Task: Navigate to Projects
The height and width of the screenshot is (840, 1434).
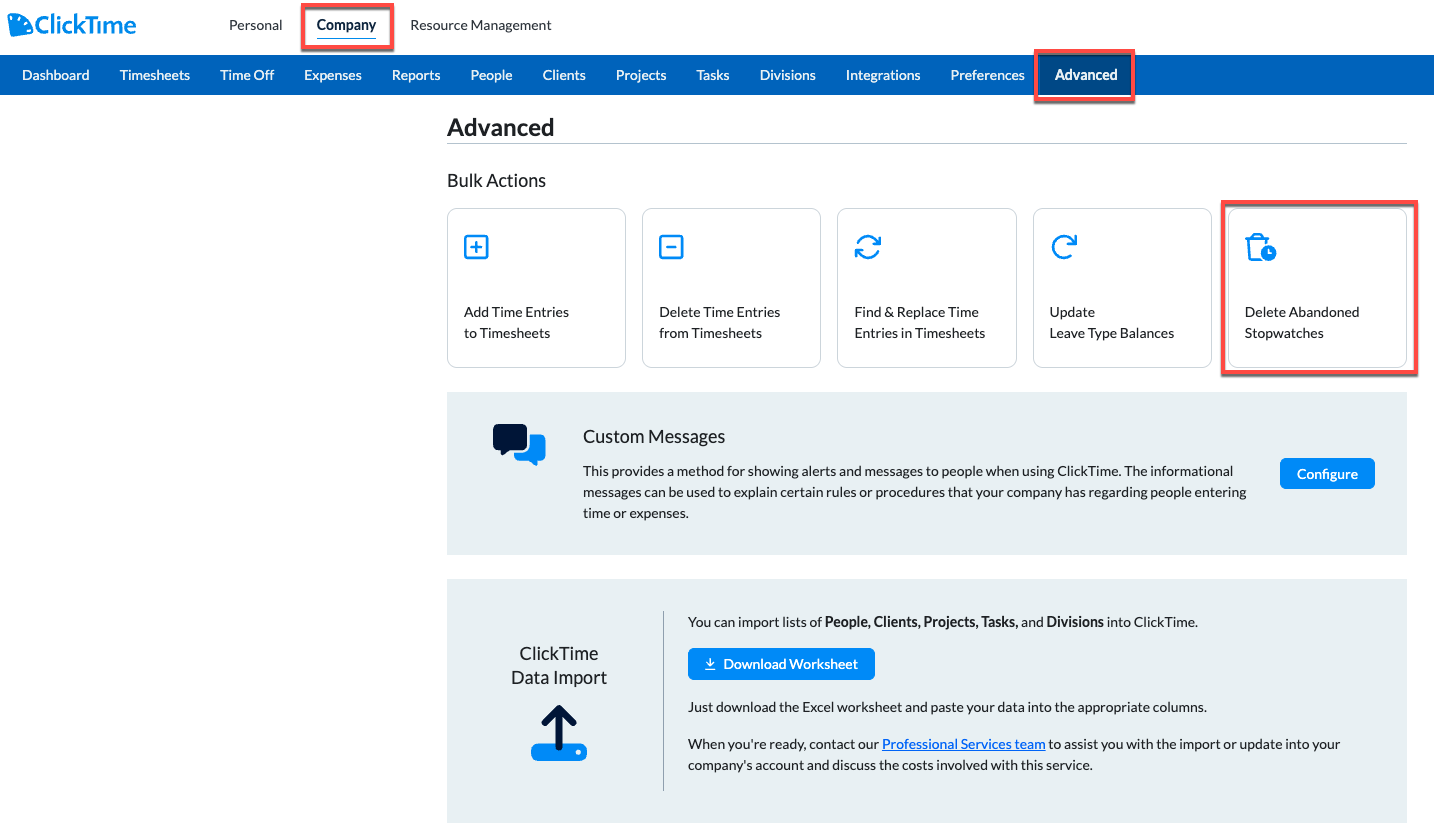Action: pos(641,75)
